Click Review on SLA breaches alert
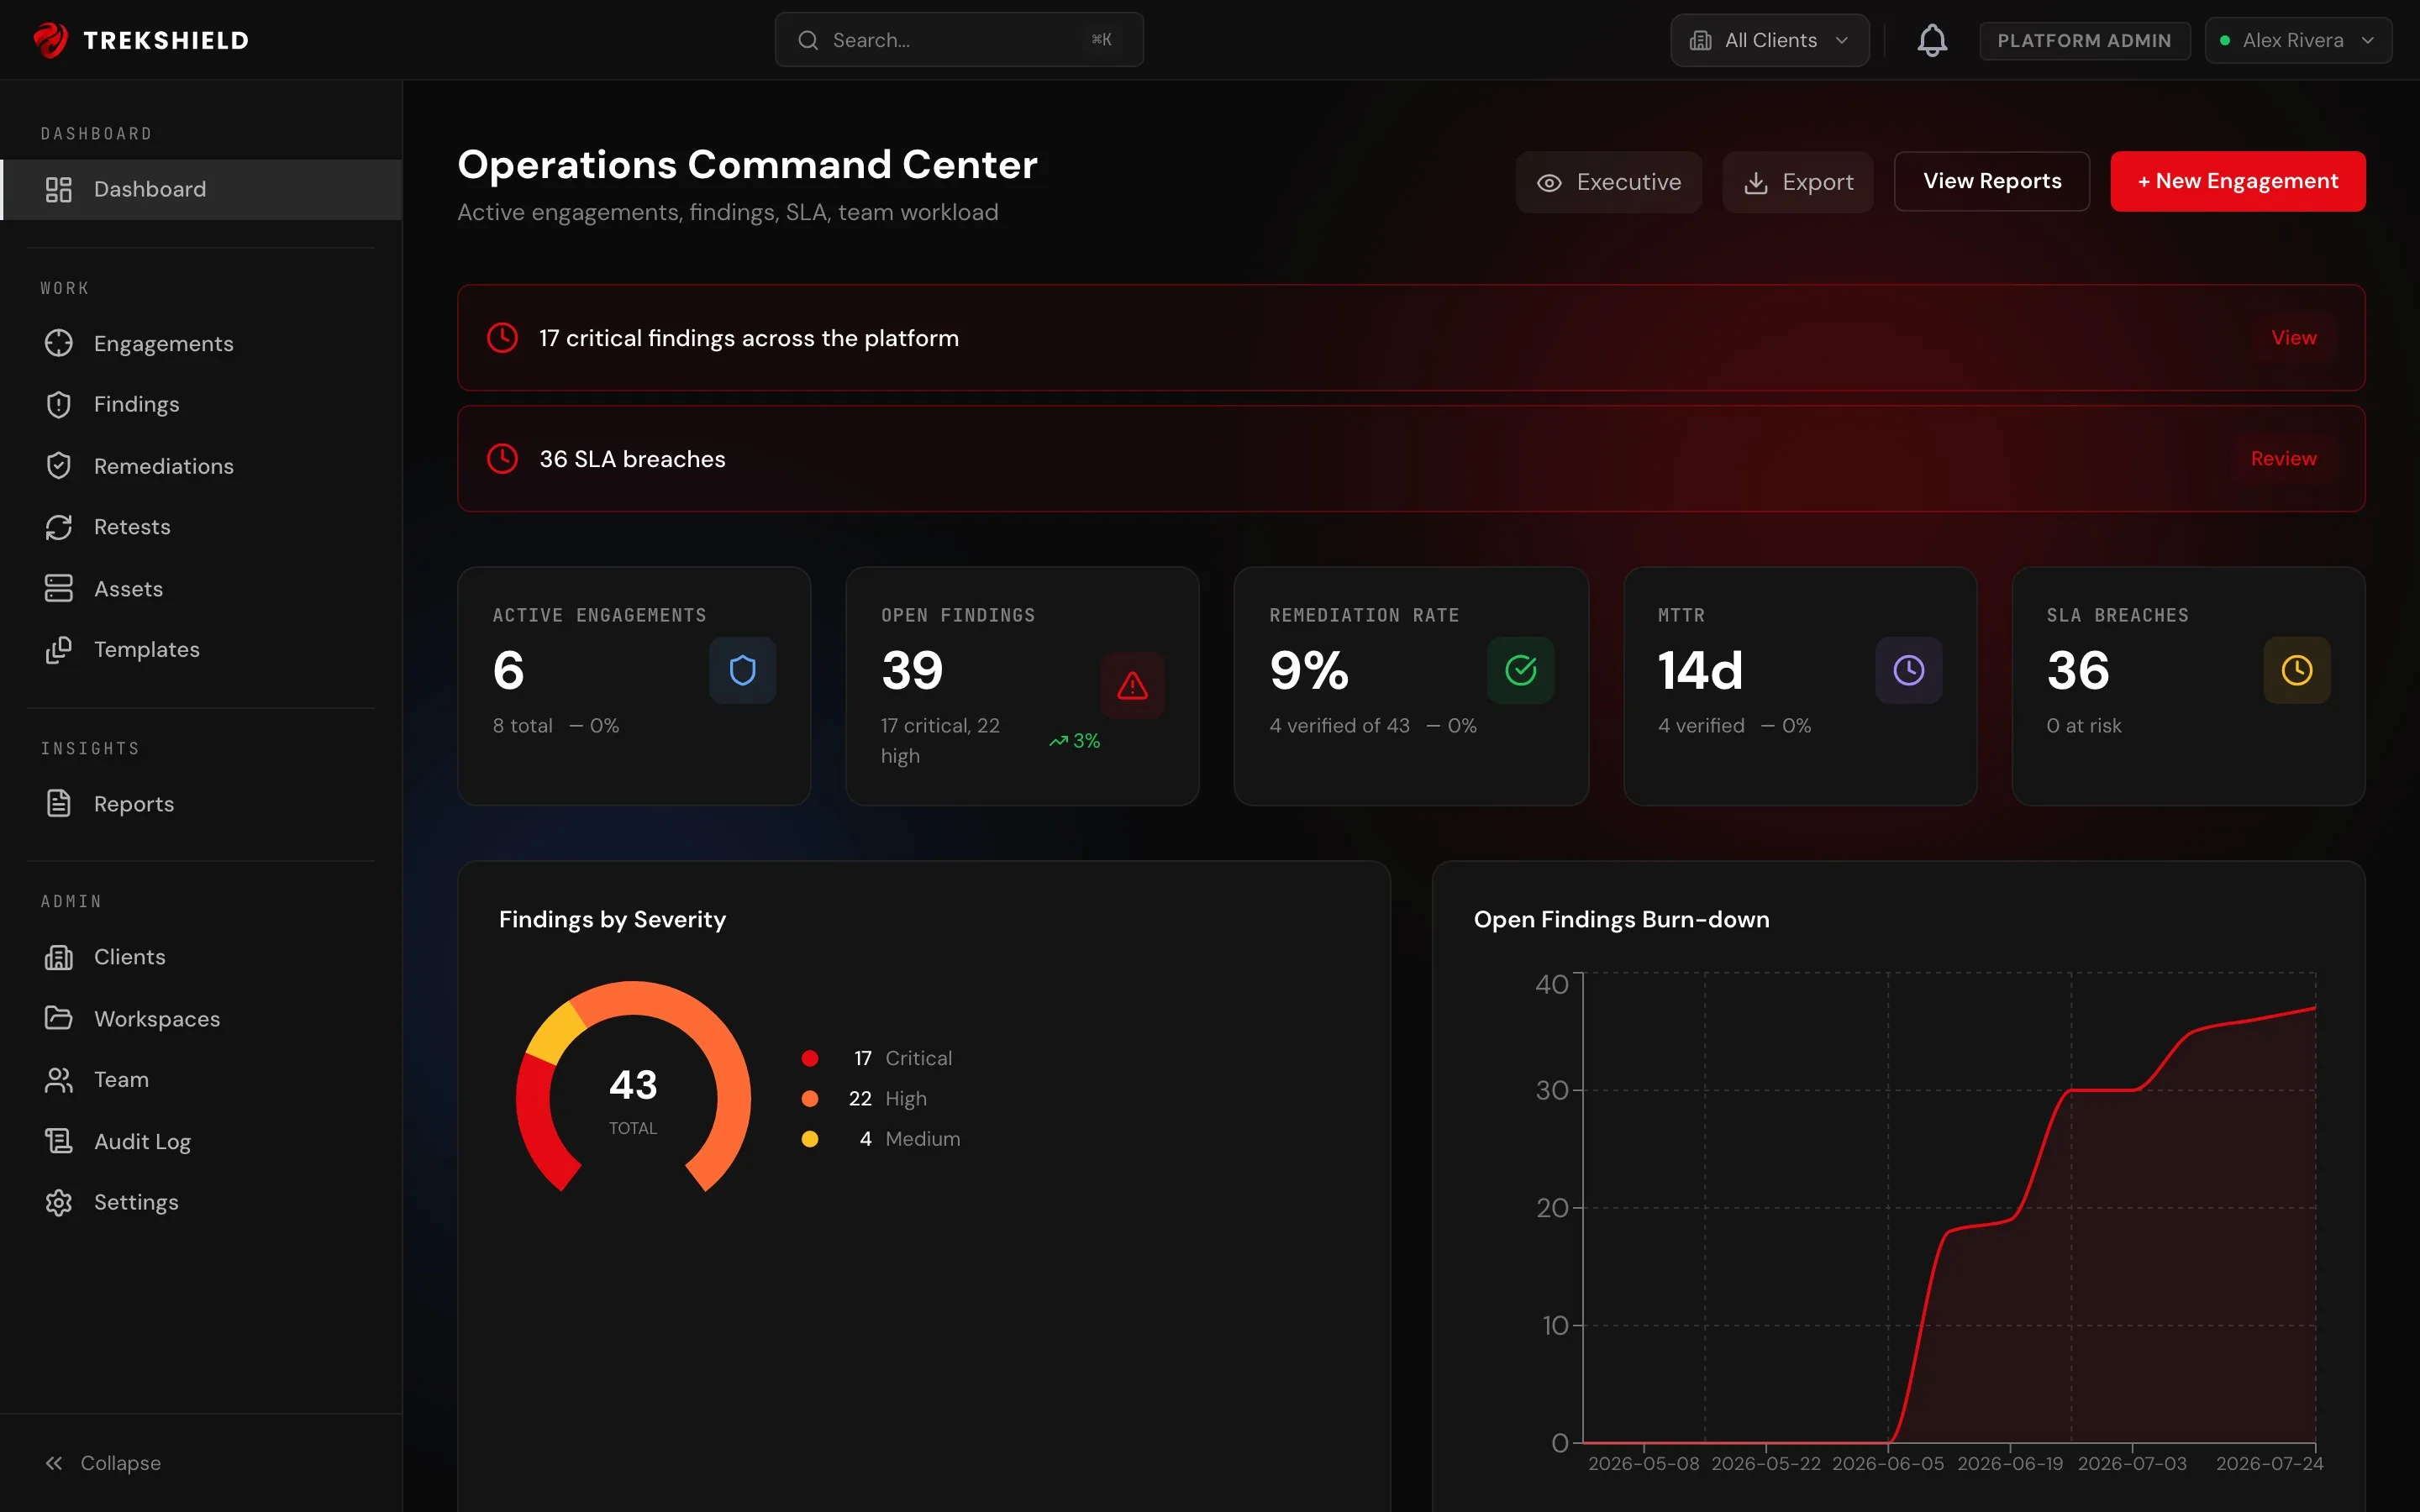 point(2283,459)
